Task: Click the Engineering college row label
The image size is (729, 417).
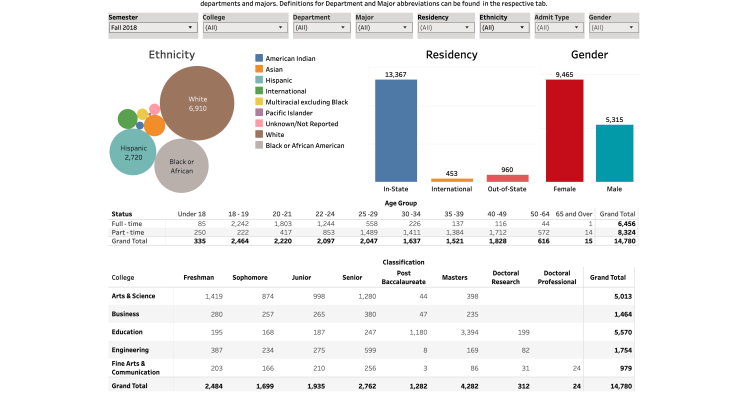Action: [131, 349]
